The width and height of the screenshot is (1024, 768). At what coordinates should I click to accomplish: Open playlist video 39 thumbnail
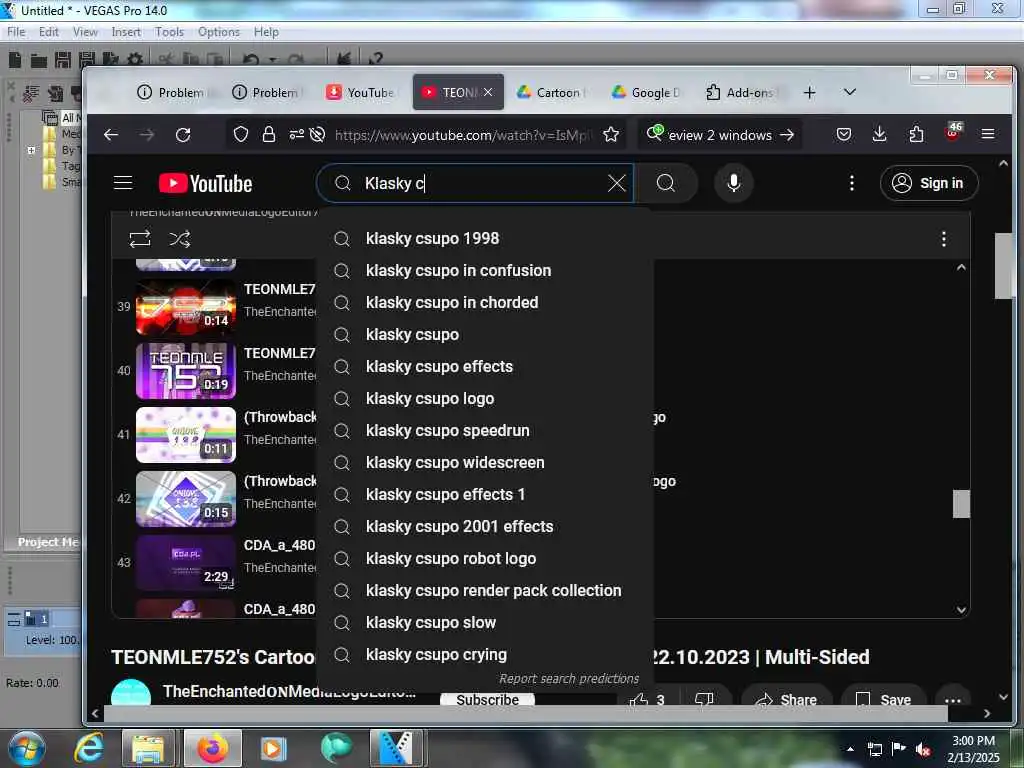pos(185,307)
